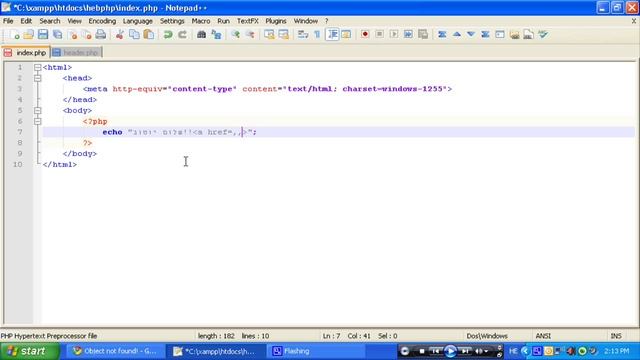
Task: Click the spell-check checkmark icon
Action: tap(543, 35)
